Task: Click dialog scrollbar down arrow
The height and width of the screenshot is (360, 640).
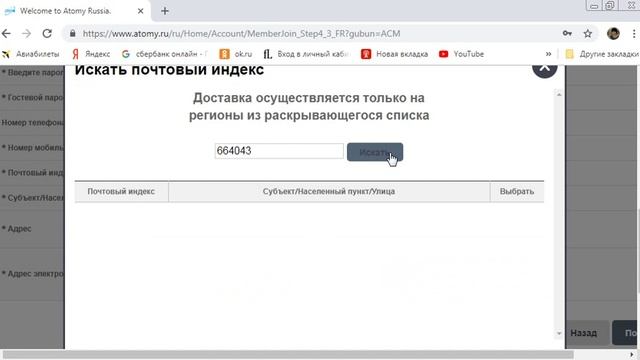Action: pos(559,333)
